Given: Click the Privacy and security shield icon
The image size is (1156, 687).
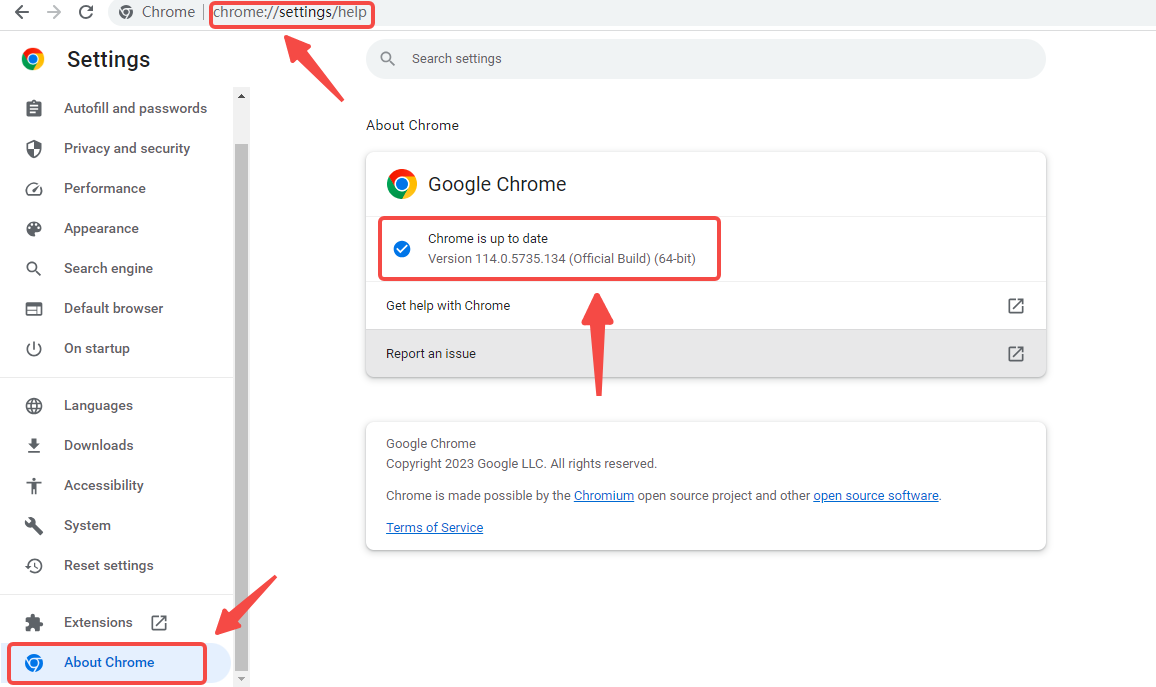Looking at the screenshot, I should click(x=34, y=148).
